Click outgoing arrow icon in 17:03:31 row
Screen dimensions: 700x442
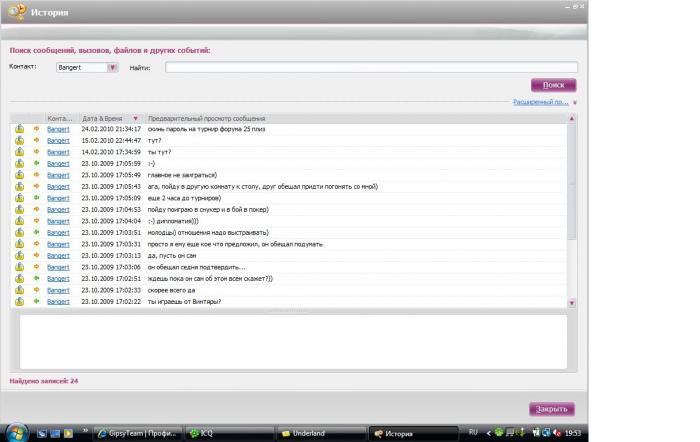tap(37, 244)
